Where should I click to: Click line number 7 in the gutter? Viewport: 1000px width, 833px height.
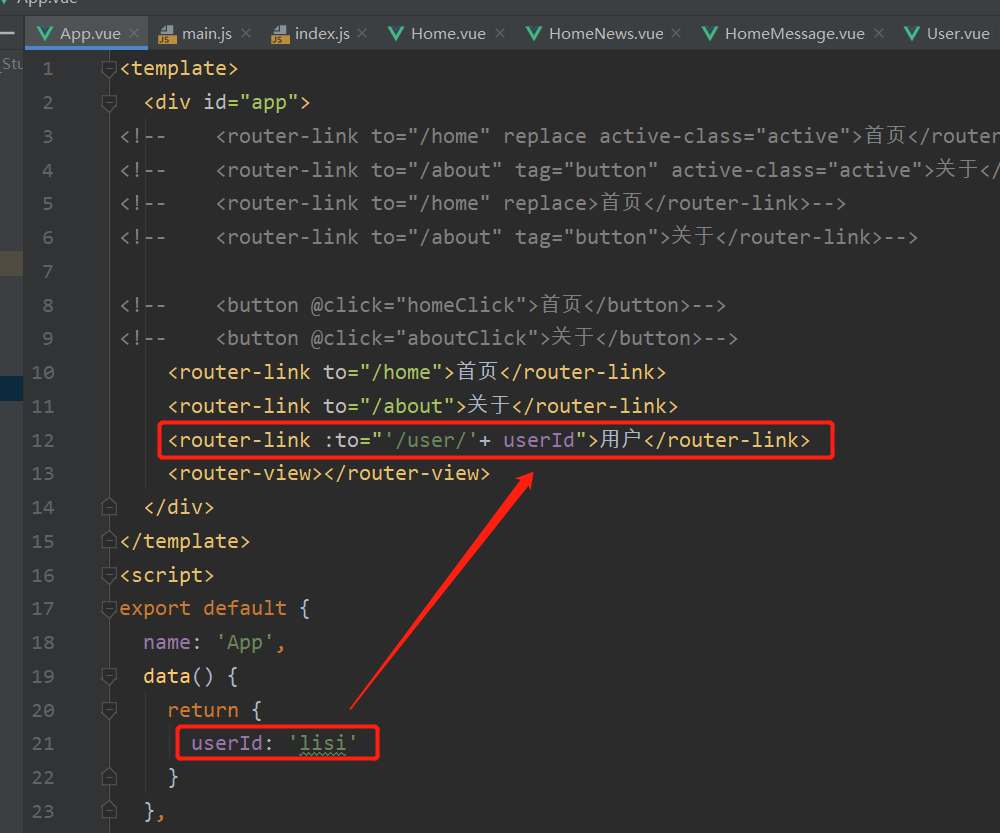[48, 272]
